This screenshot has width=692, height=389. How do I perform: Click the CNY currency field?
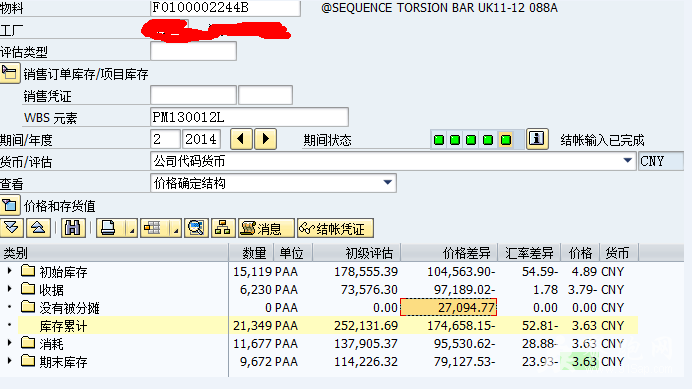(661, 161)
